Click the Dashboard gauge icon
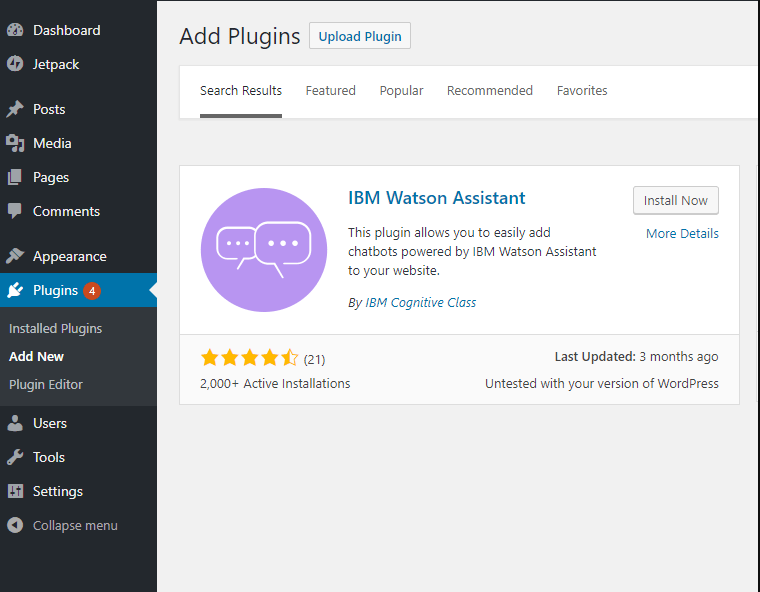 point(15,30)
